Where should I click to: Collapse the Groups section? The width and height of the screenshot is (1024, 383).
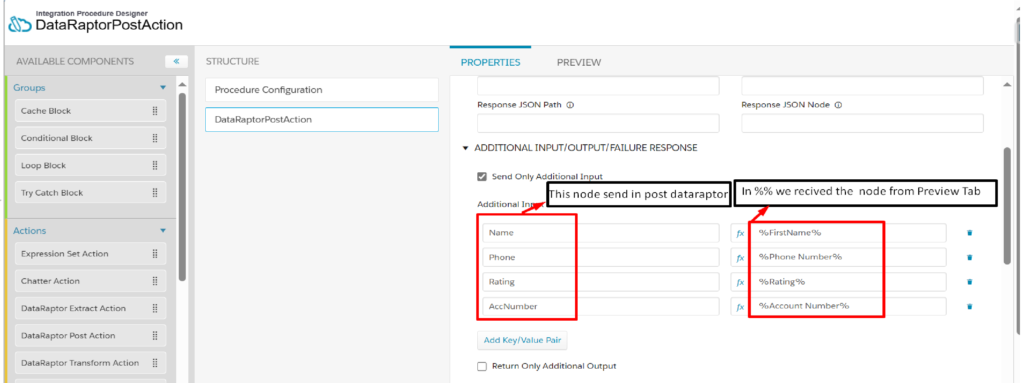[163, 88]
